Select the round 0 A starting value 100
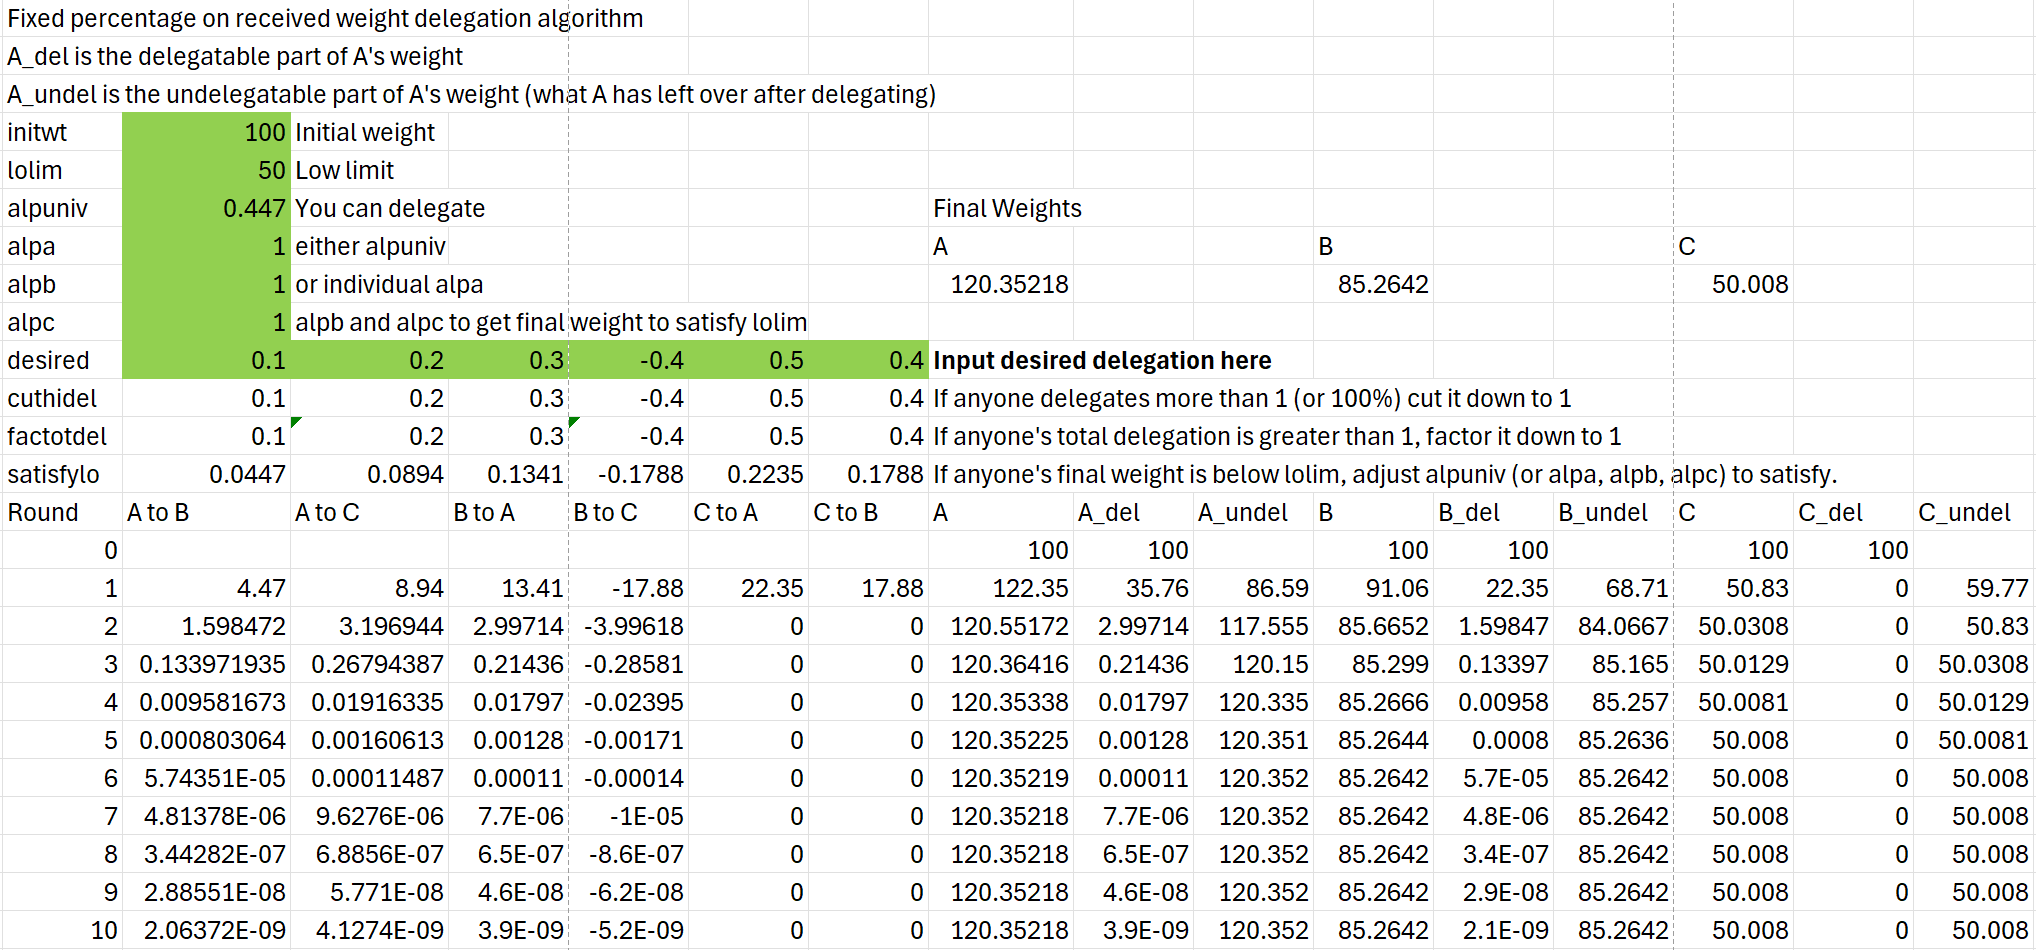Viewport: 2036px width, 950px height. pyautogui.click(x=1001, y=550)
